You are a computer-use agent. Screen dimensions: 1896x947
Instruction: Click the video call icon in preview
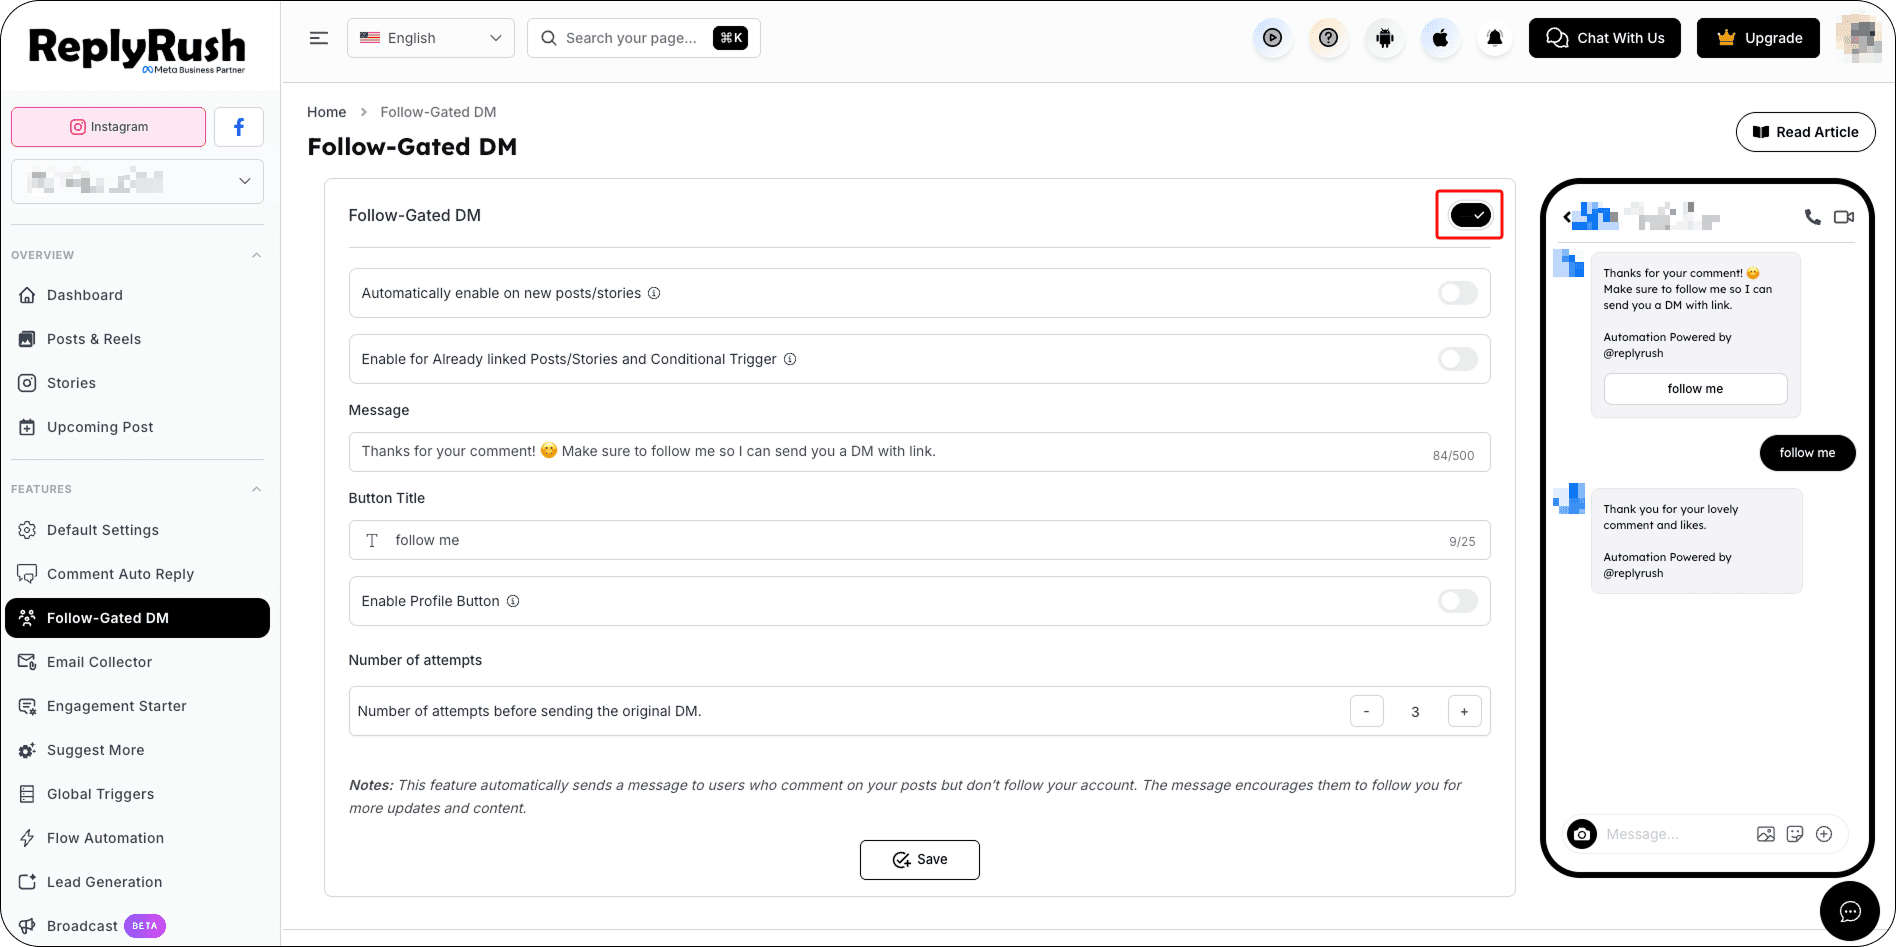click(1844, 217)
